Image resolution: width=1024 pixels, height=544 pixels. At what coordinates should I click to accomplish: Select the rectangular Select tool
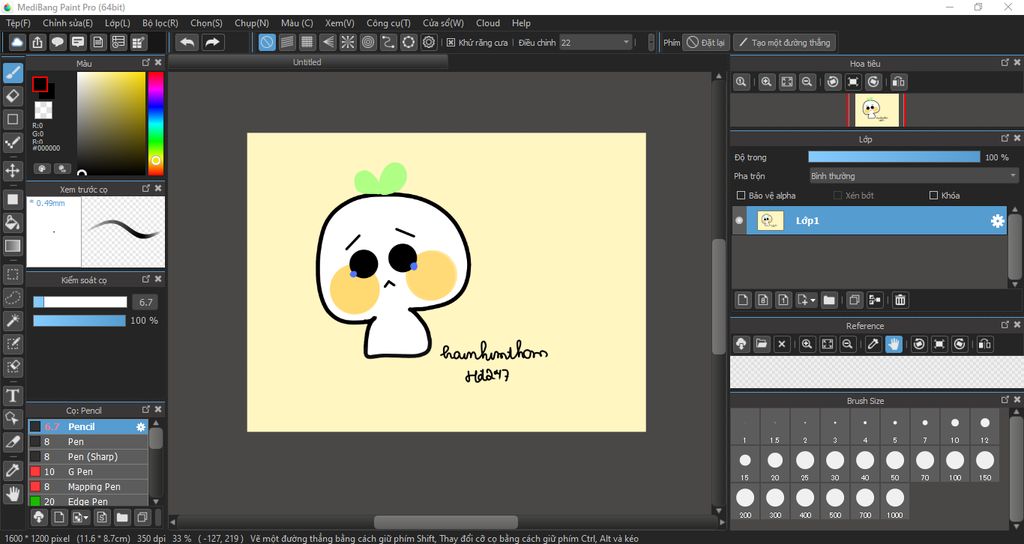(x=12, y=274)
